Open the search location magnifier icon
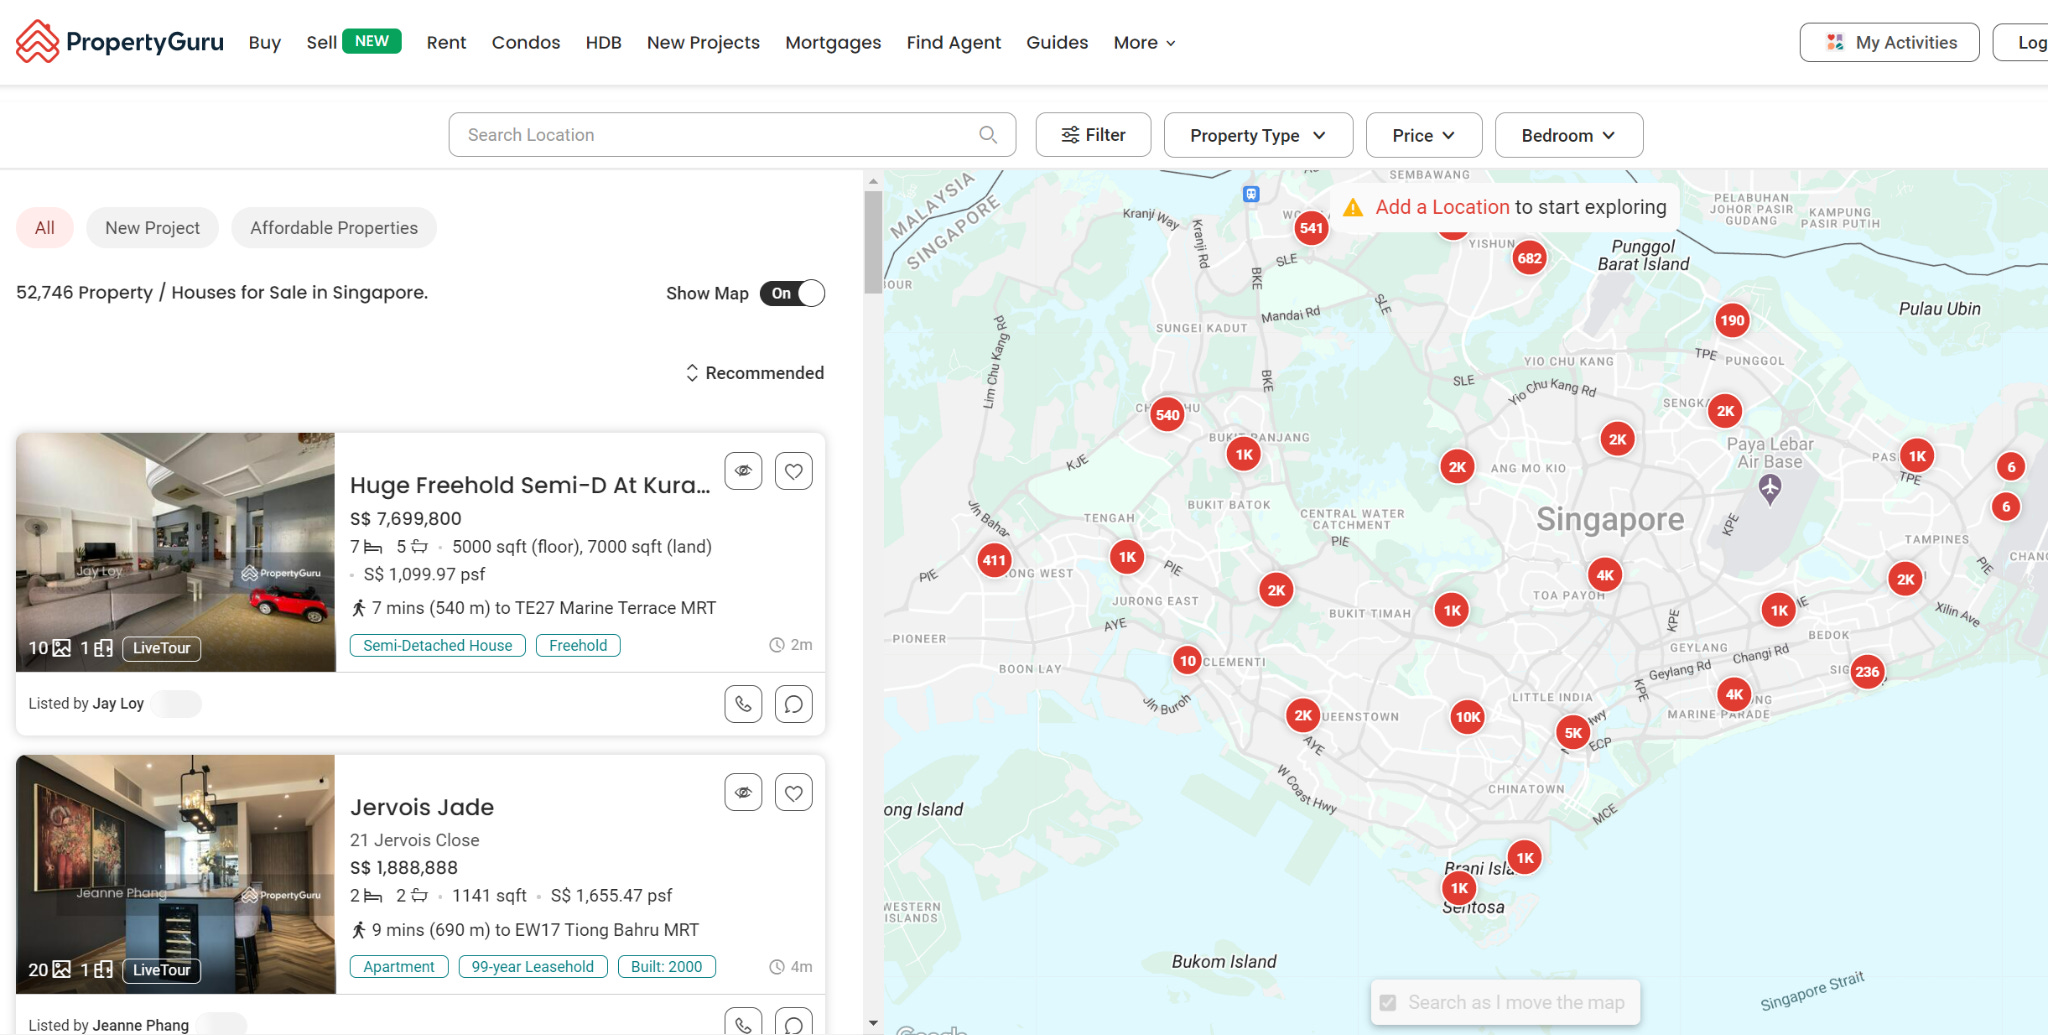Screen dimensions: 2048x1035 point(987,134)
